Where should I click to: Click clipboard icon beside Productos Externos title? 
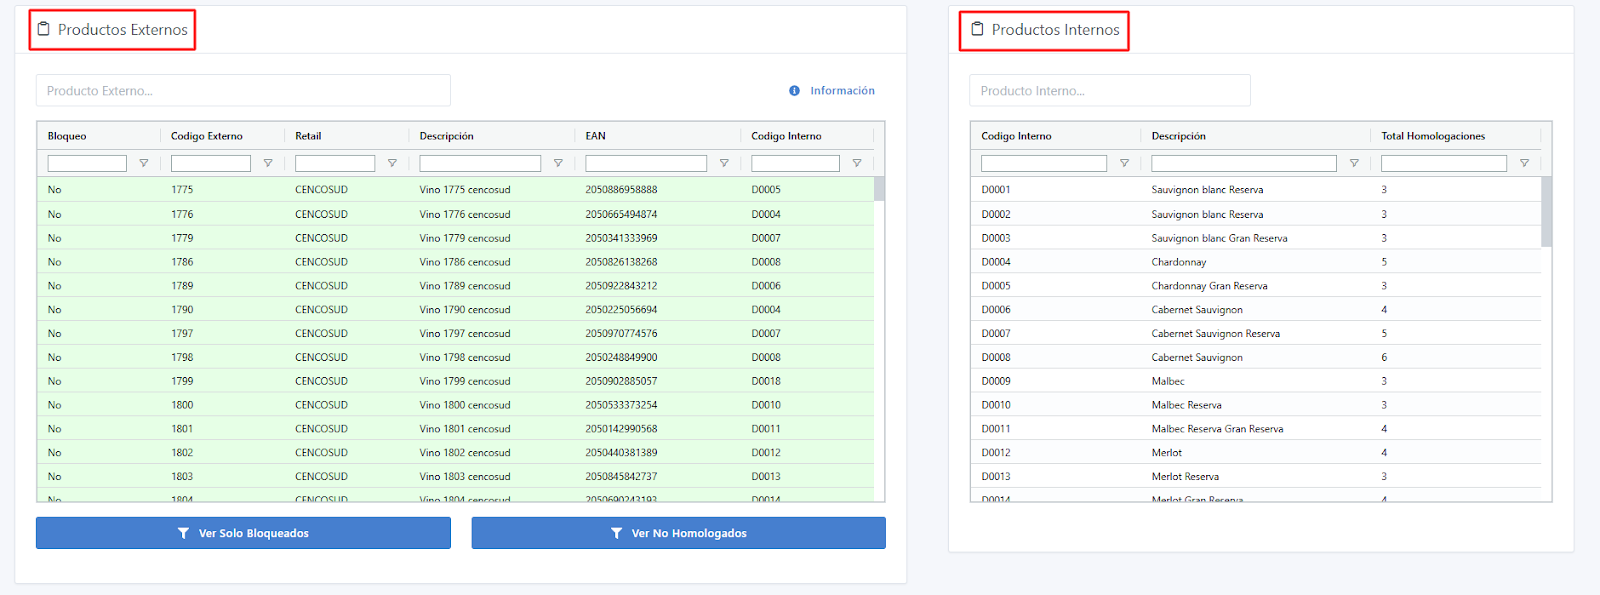[43, 29]
